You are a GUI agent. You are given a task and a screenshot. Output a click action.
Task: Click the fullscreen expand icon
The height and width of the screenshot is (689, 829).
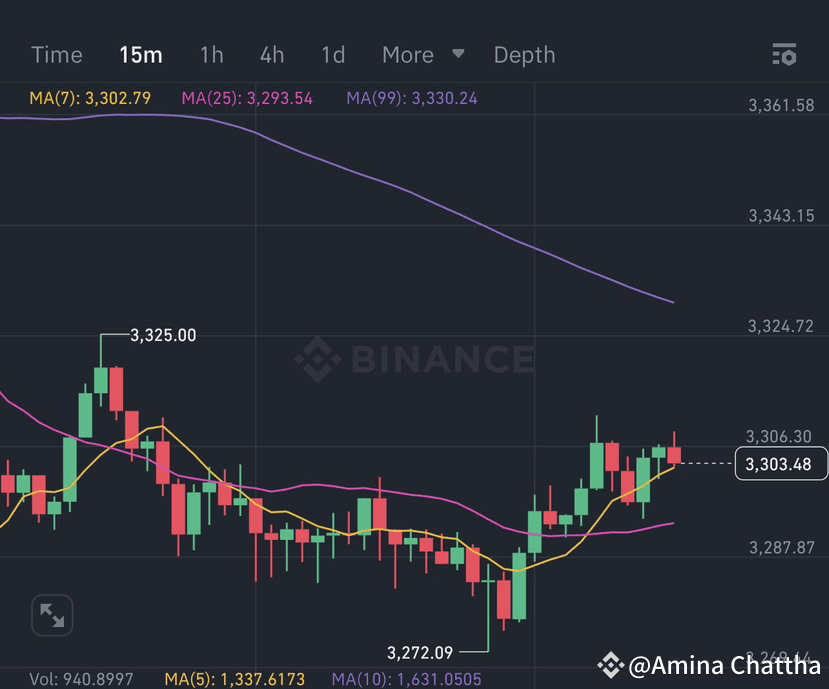coord(51,615)
